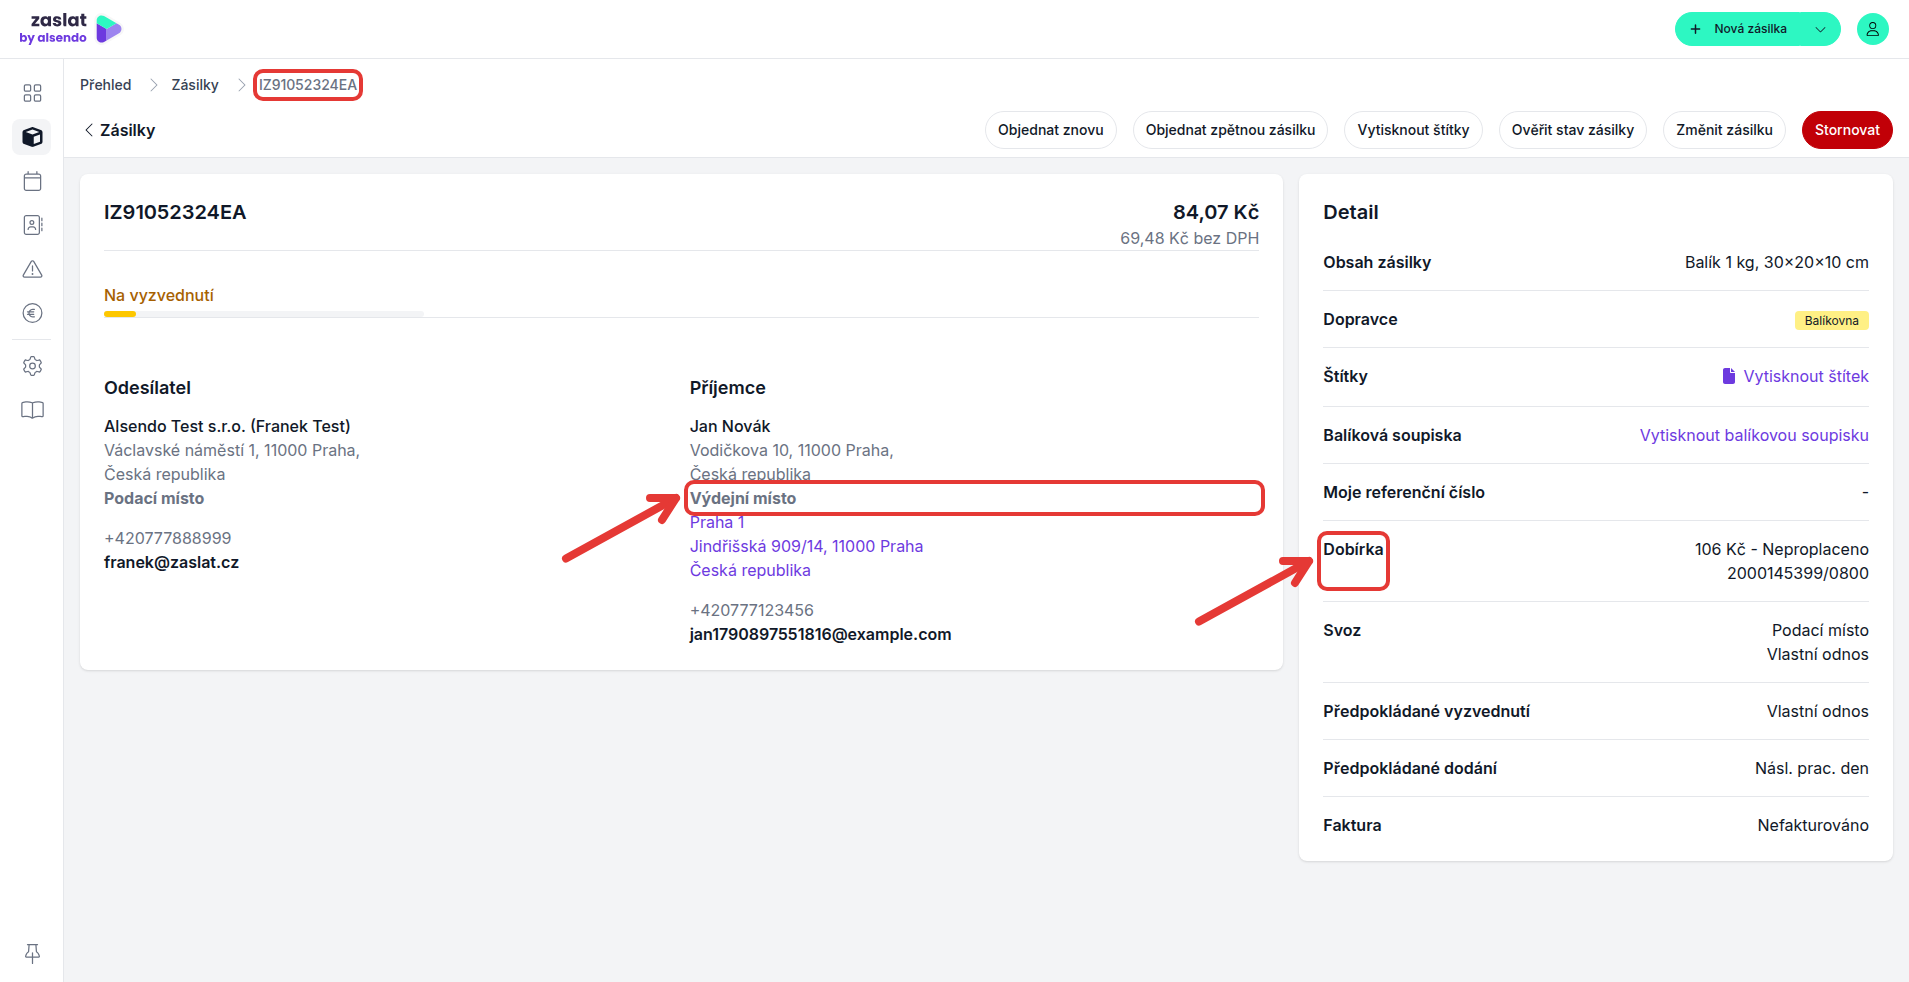The height and width of the screenshot is (982, 1909).
Task: Click Ověřit stav zásilky button
Action: click(x=1572, y=130)
